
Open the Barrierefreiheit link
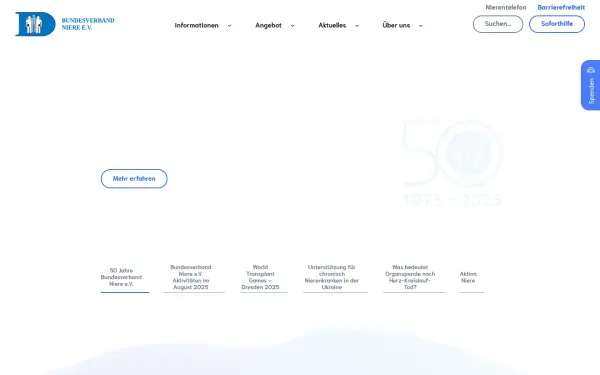tap(561, 7)
